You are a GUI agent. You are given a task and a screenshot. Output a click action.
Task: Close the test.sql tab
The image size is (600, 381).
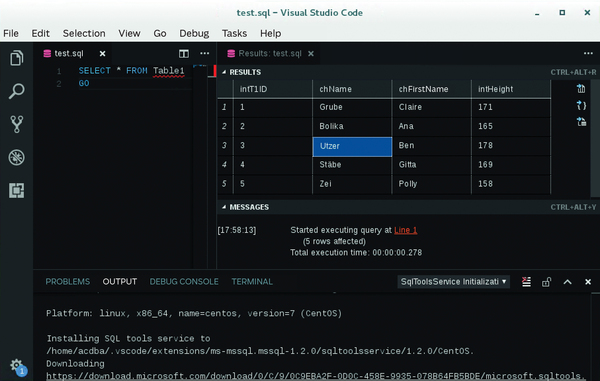coord(103,54)
